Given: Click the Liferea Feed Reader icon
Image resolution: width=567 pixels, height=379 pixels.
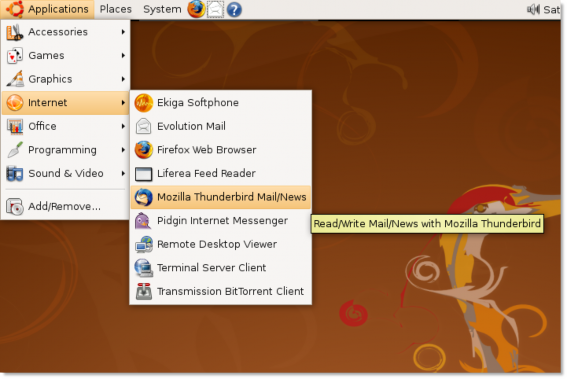Looking at the screenshot, I should [144, 174].
